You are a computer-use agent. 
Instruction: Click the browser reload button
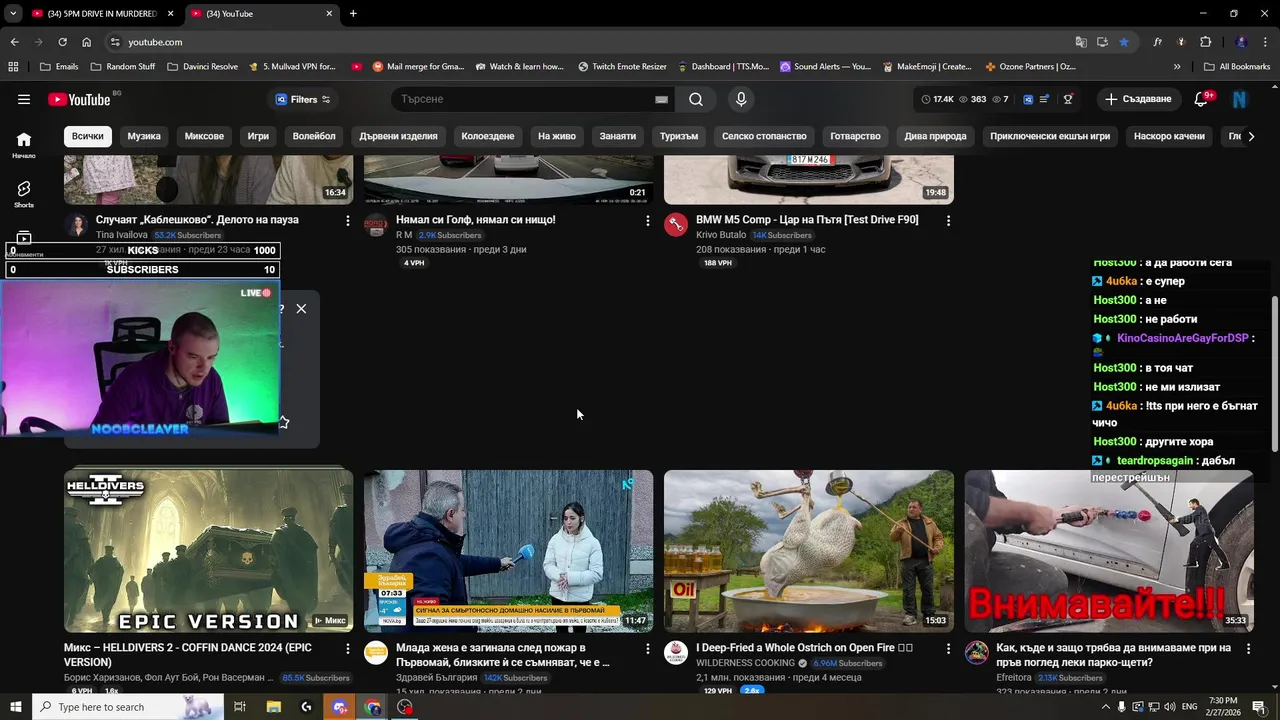click(x=62, y=42)
